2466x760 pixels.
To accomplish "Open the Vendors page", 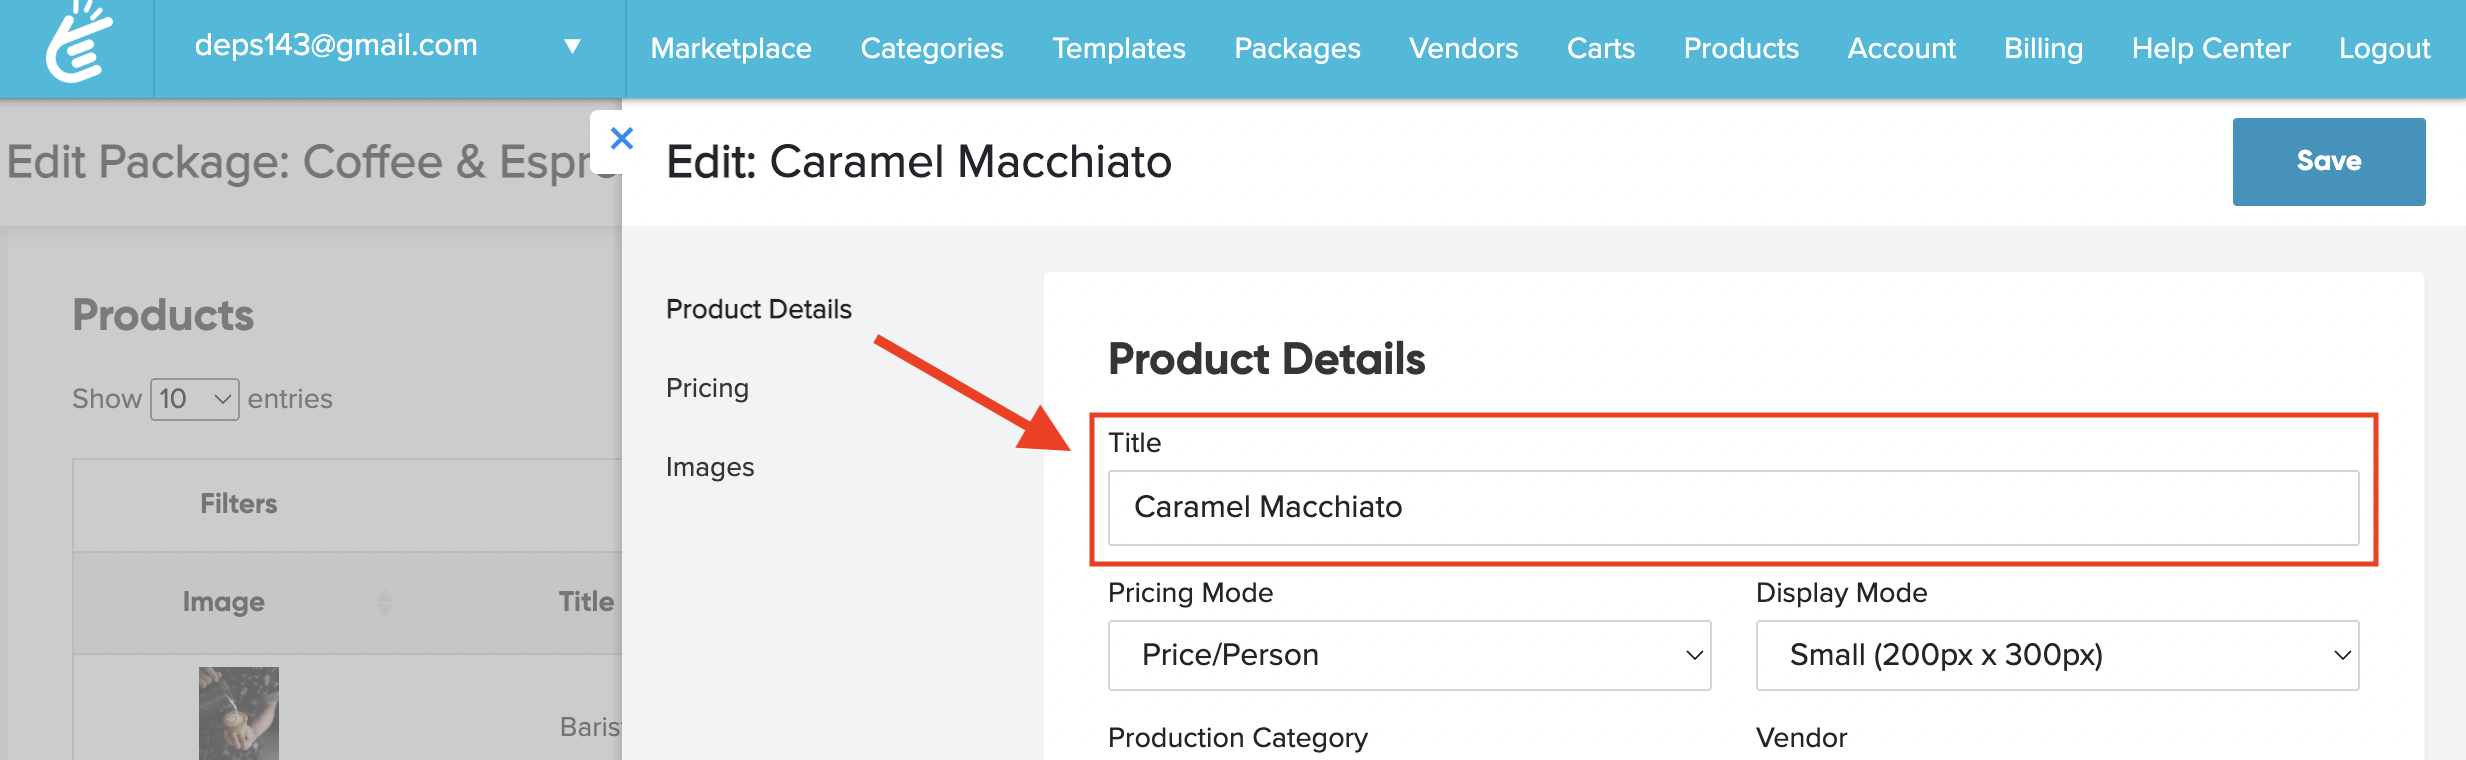I will [1463, 48].
